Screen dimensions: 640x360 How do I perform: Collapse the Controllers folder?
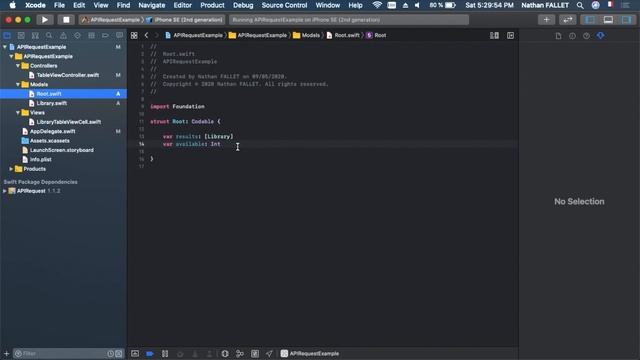tap(18, 66)
